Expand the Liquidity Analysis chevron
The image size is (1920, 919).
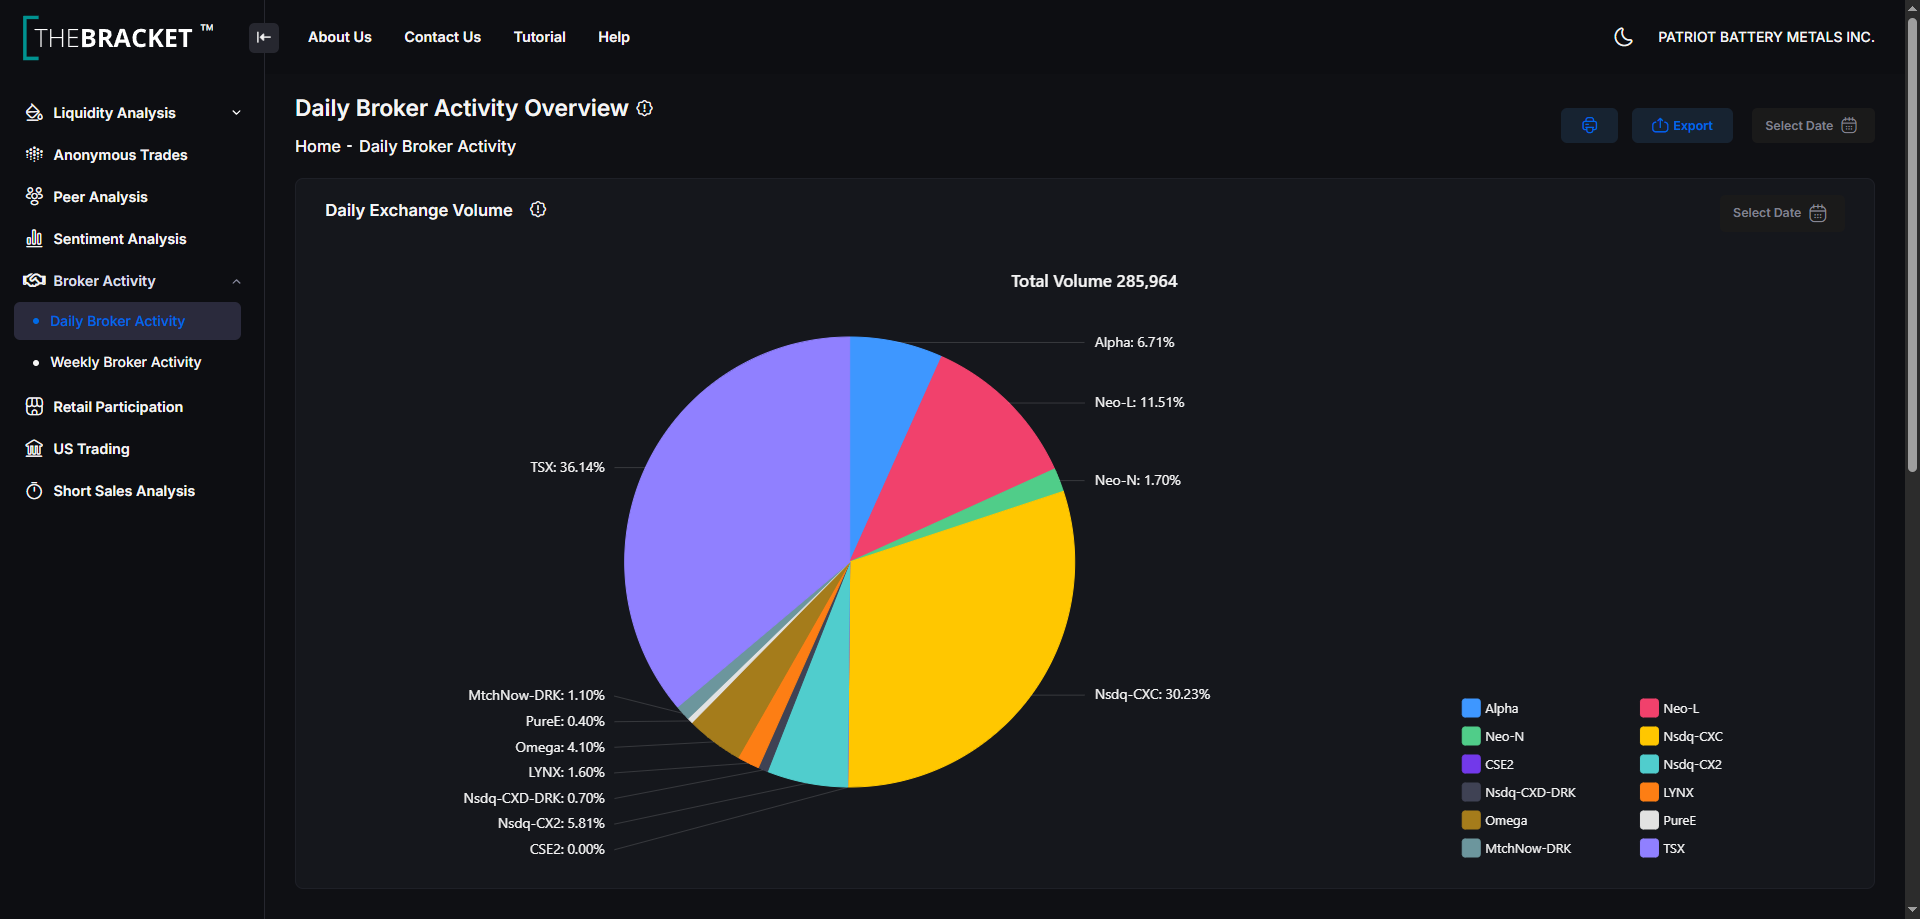(x=237, y=113)
